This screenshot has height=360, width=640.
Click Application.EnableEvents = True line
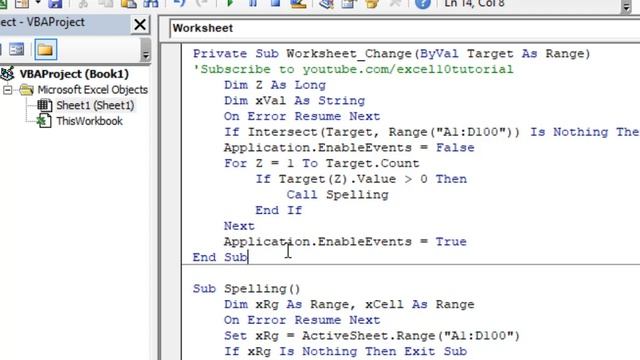345,242
